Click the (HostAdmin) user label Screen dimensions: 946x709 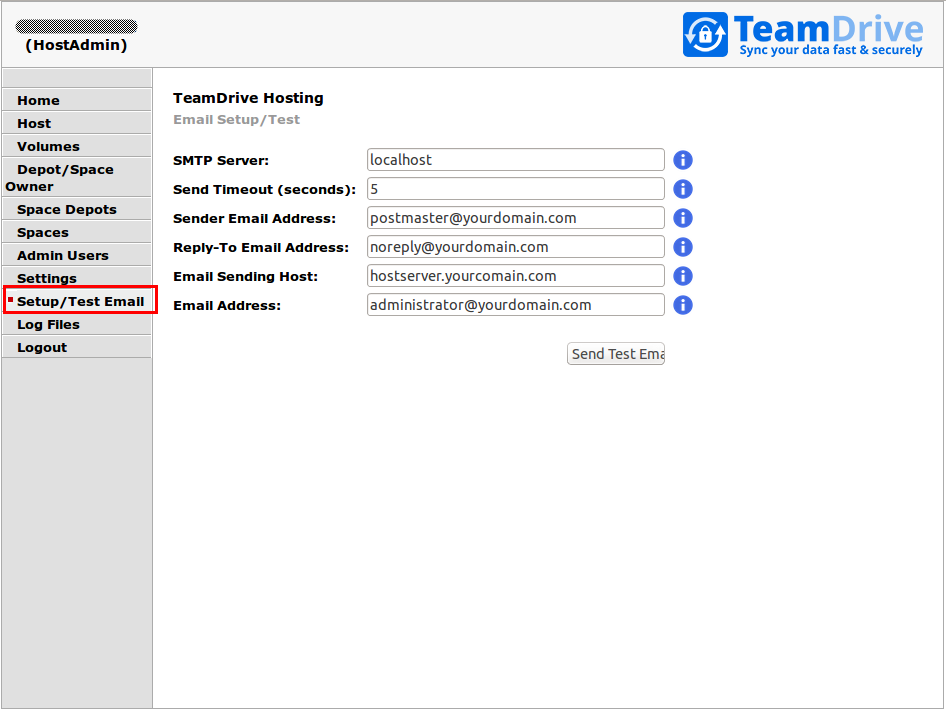pos(76,45)
